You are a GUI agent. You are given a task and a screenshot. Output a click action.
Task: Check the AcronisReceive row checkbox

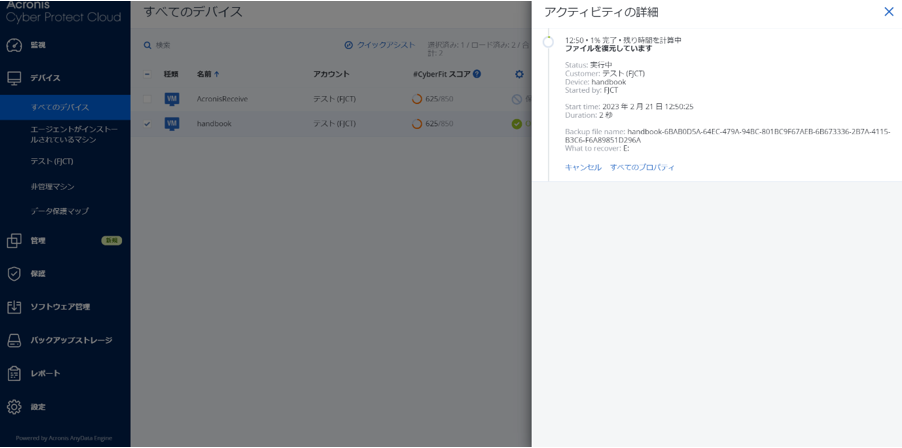[147, 99]
